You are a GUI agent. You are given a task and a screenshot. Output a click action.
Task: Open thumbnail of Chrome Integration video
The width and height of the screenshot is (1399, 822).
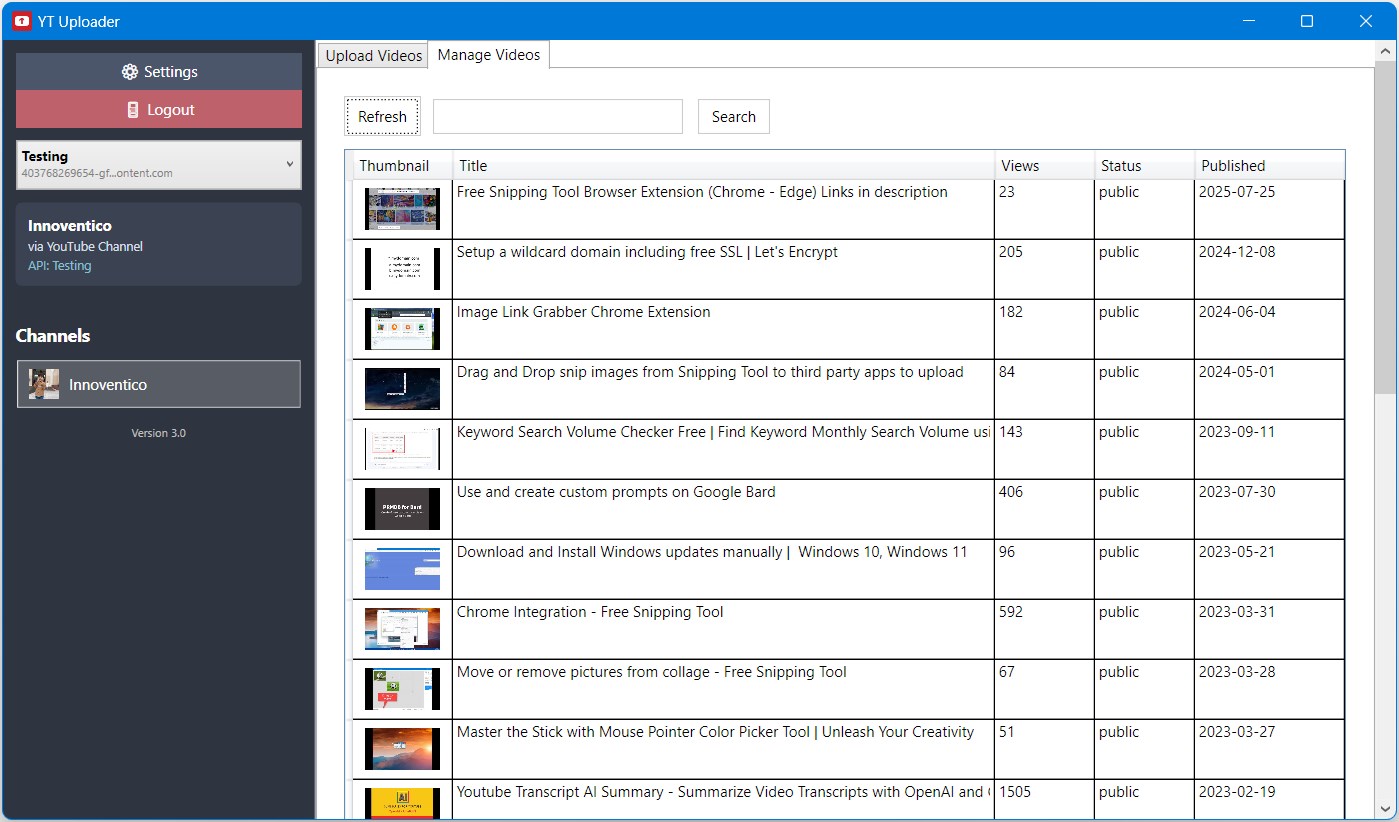[x=402, y=629]
